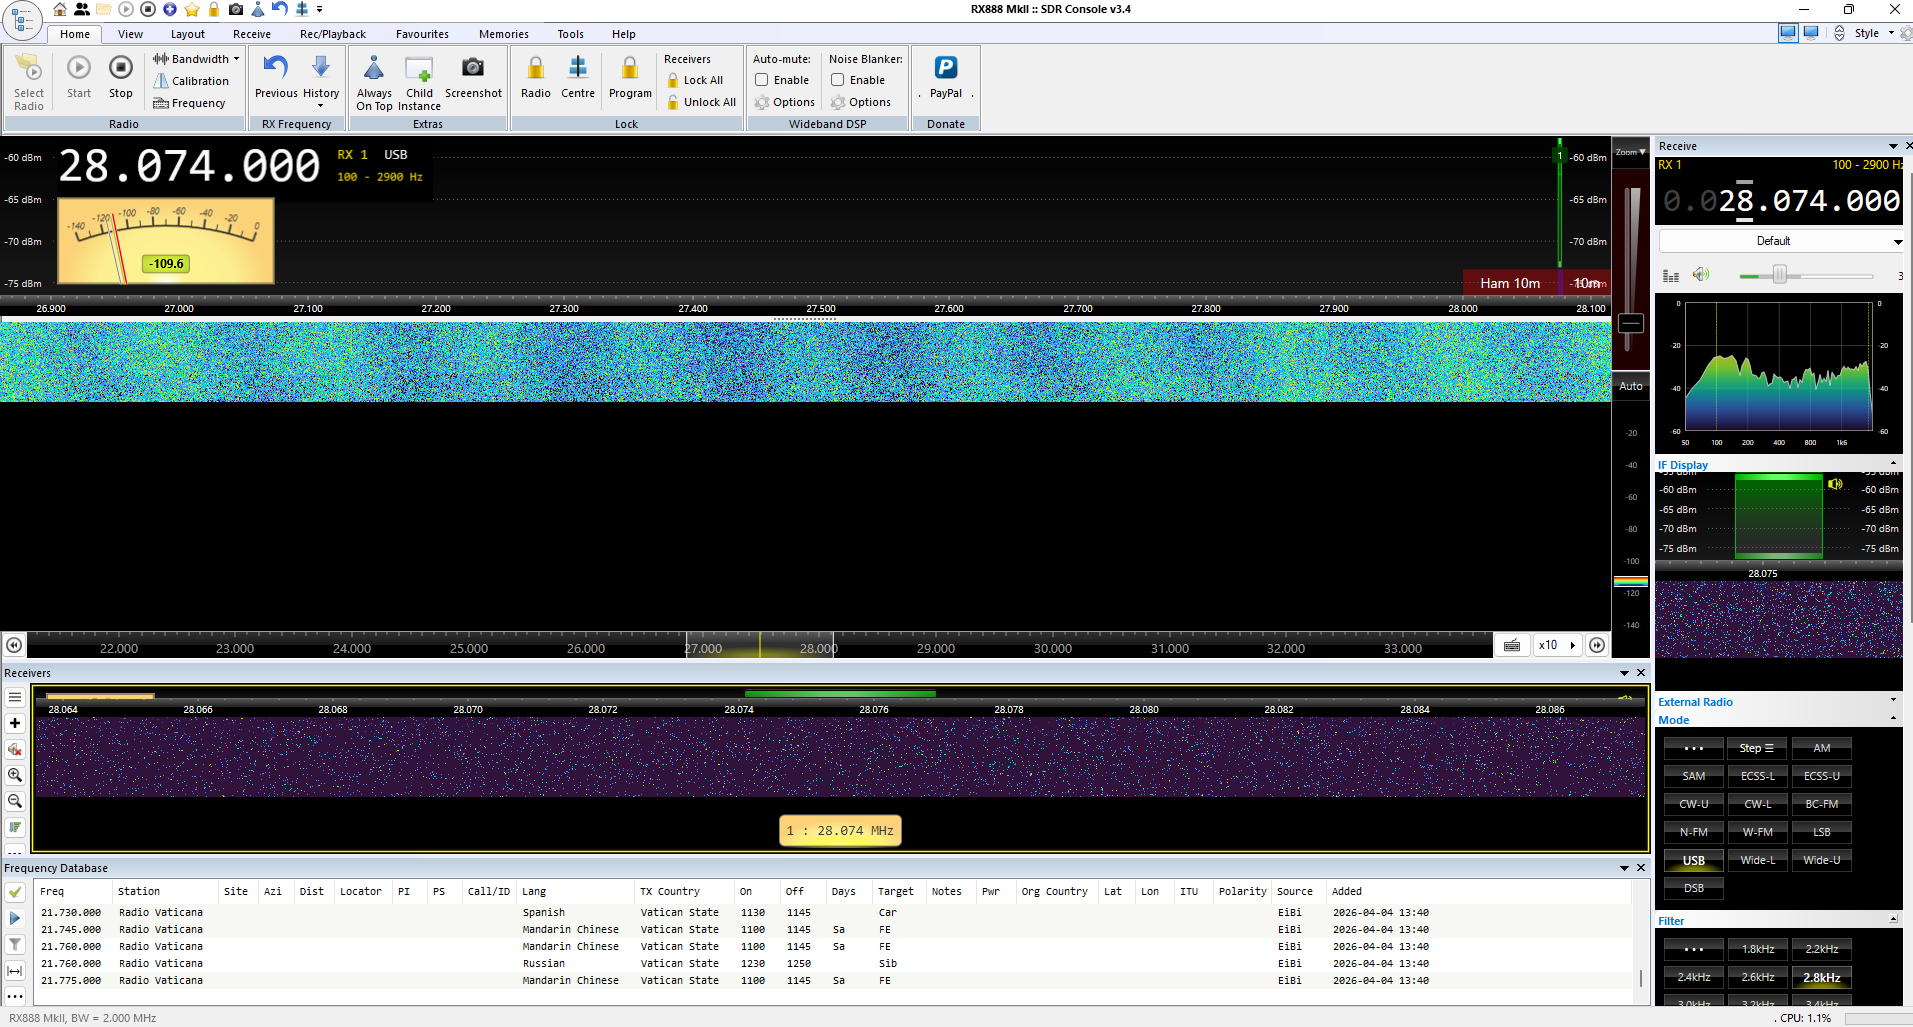
Task: Create a Child Instance
Action: click(x=419, y=83)
